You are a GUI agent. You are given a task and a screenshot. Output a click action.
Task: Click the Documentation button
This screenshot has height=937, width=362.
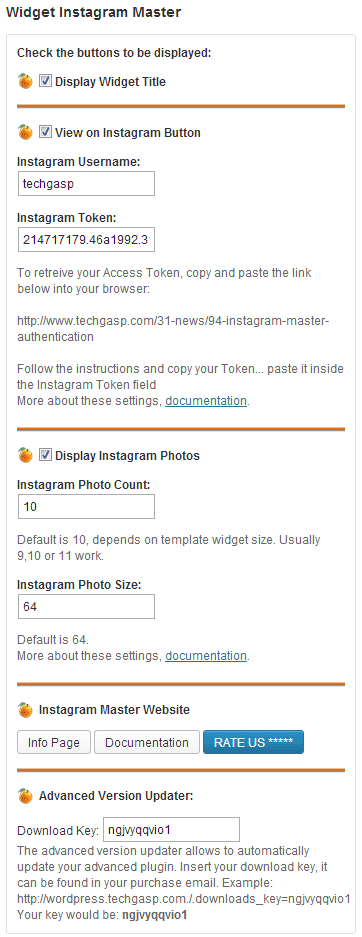coord(147,742)
